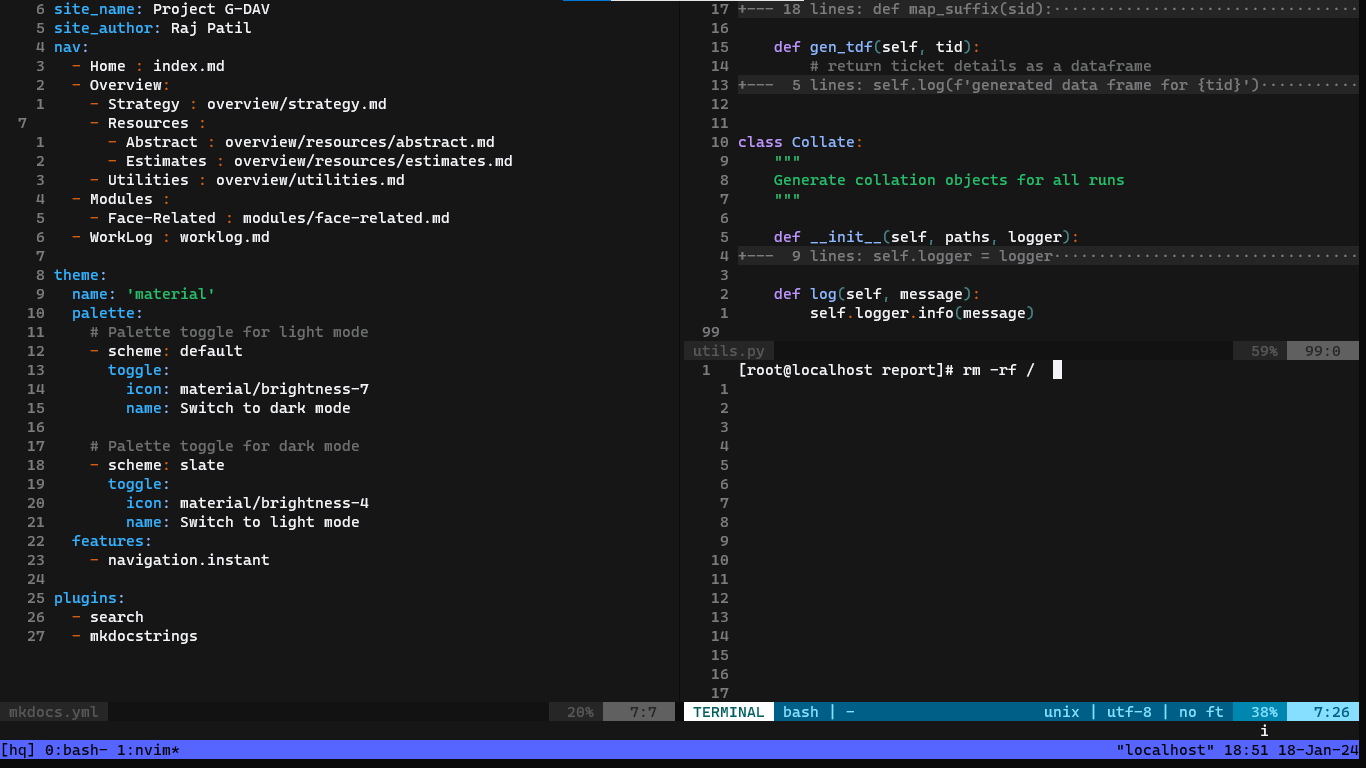The height and width of the screenshot is (768, 1366).
Task: Click 'no ft' filetype indicator
Action: point(1201,712)
